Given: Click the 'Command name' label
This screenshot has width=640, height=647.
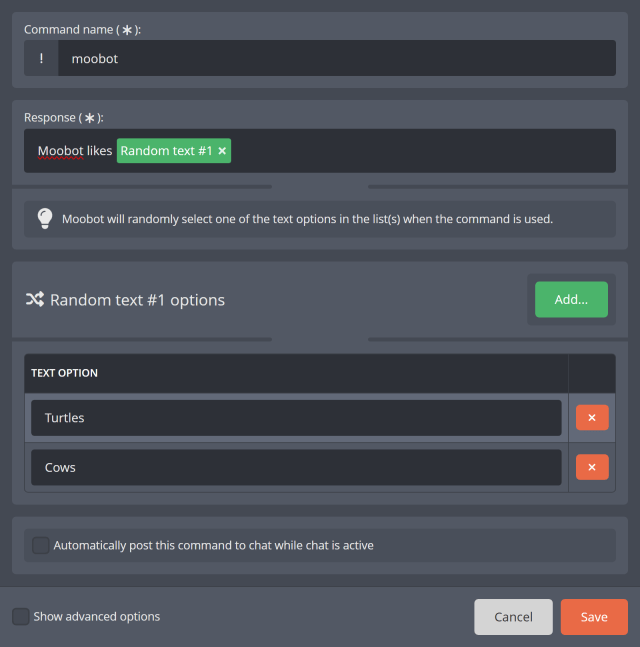Looking at the screenshot, I should pyautogui.click(x=82, y=30).
